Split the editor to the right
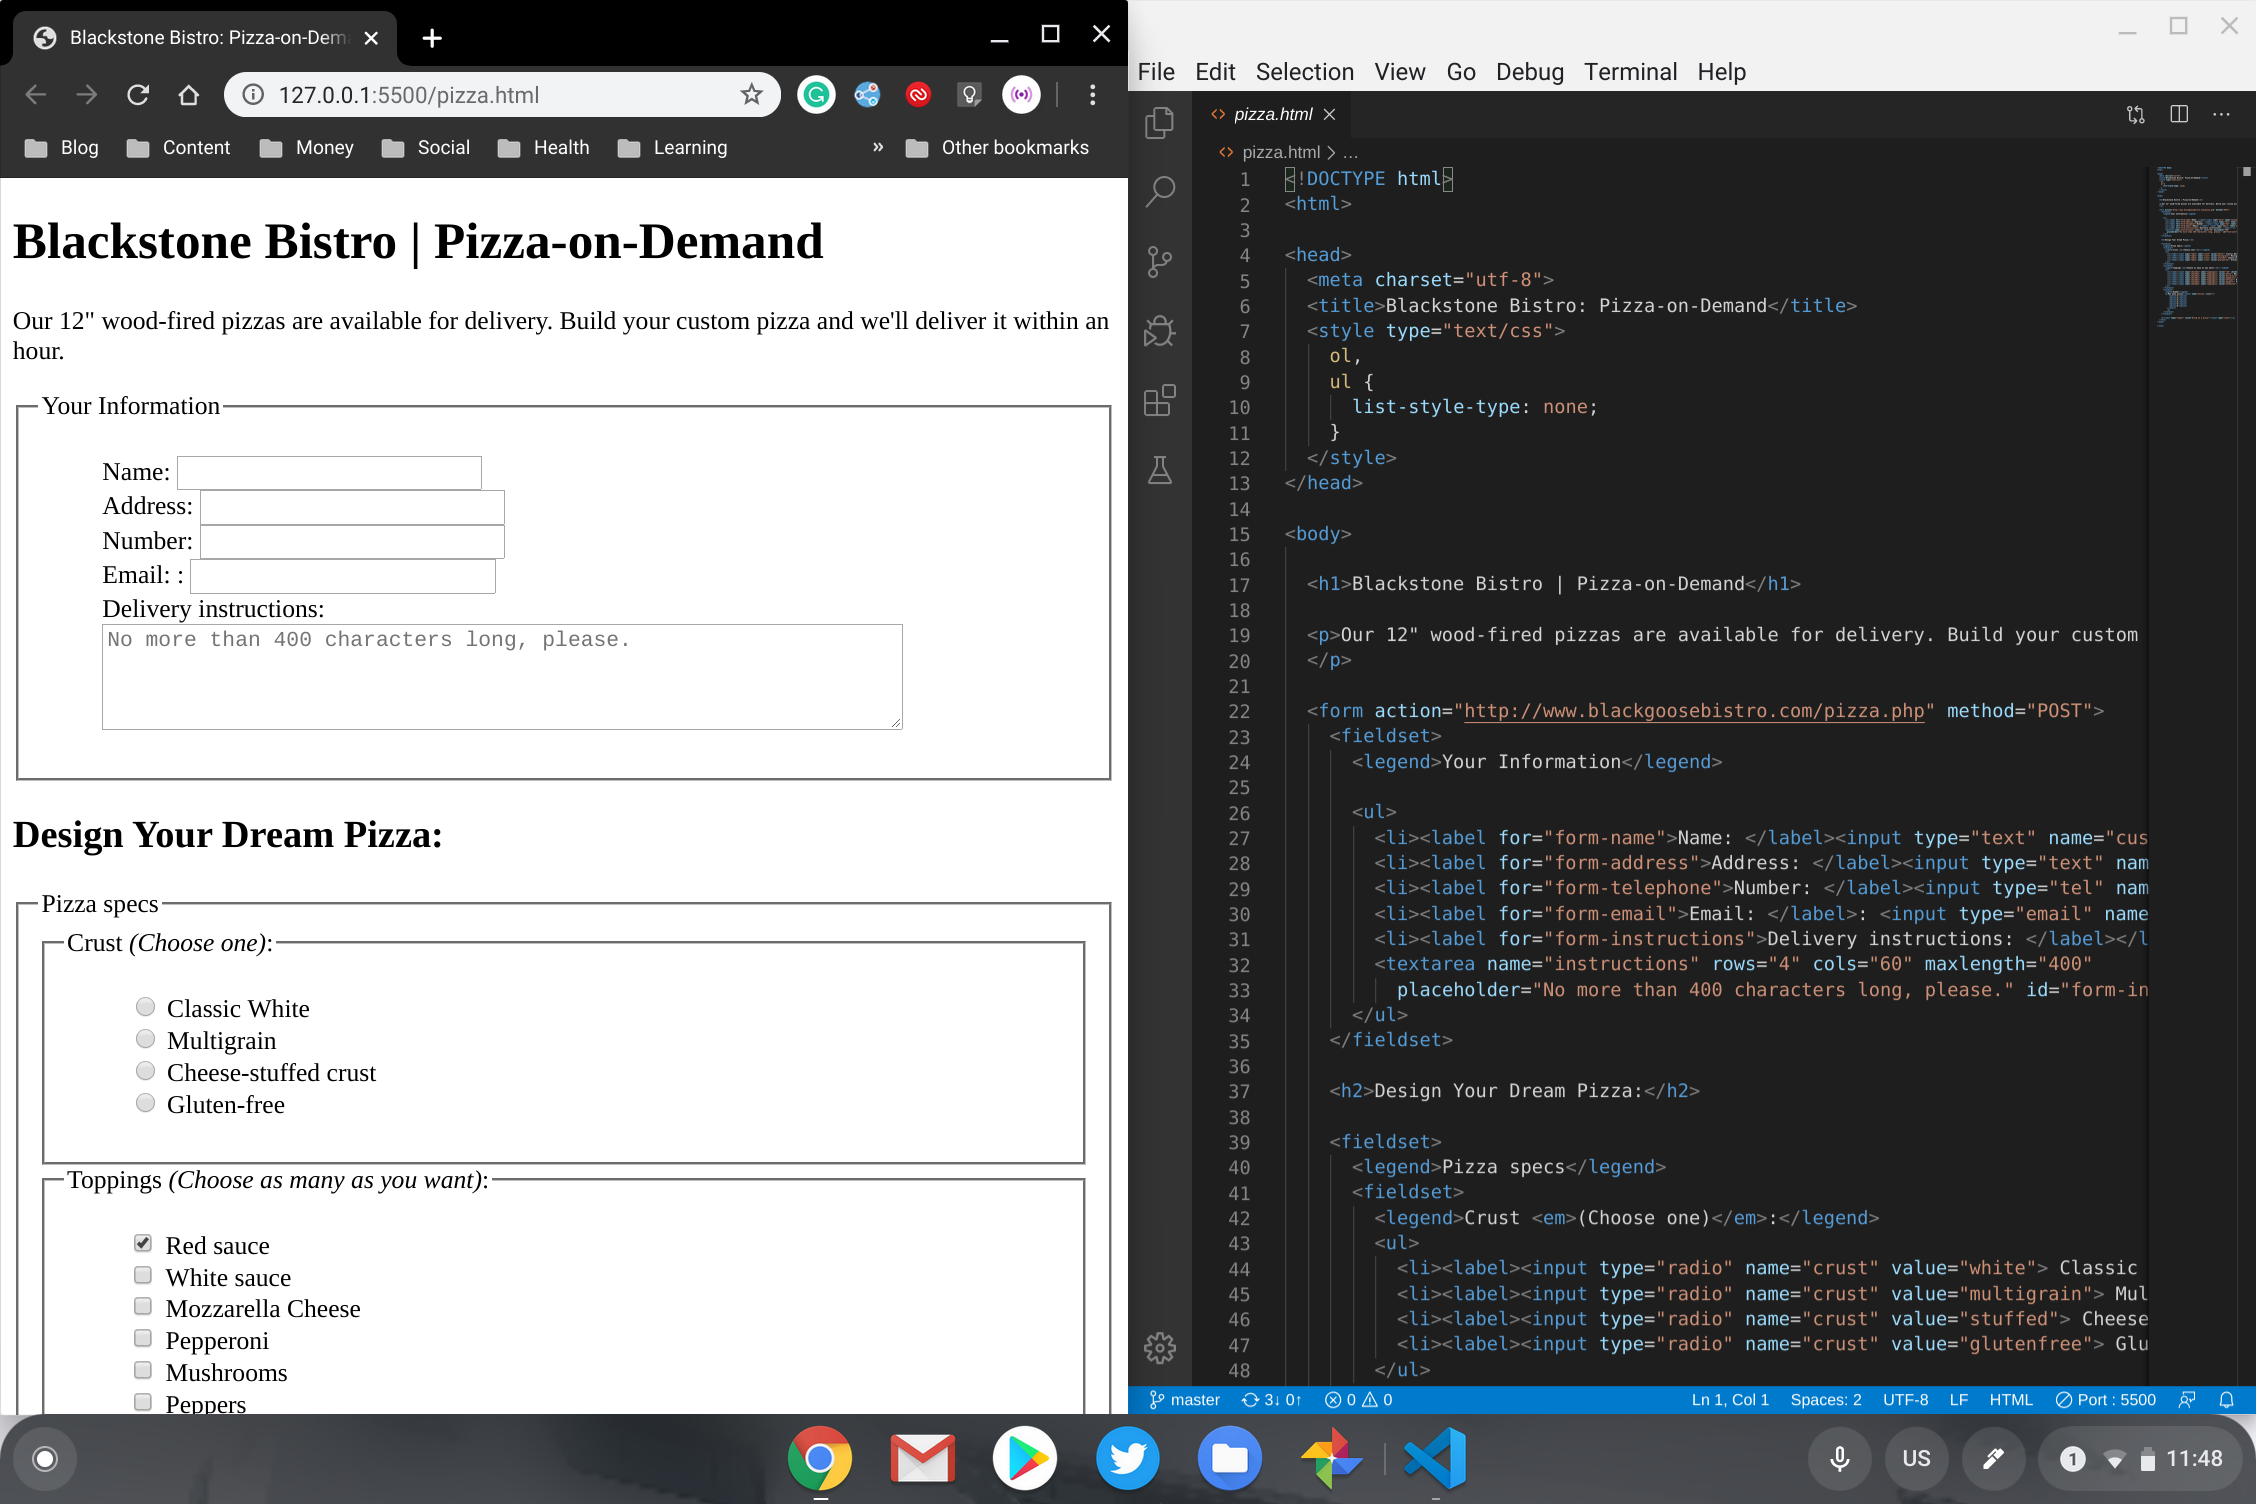This screenshot has height=1504, width=2256. 2179,114
